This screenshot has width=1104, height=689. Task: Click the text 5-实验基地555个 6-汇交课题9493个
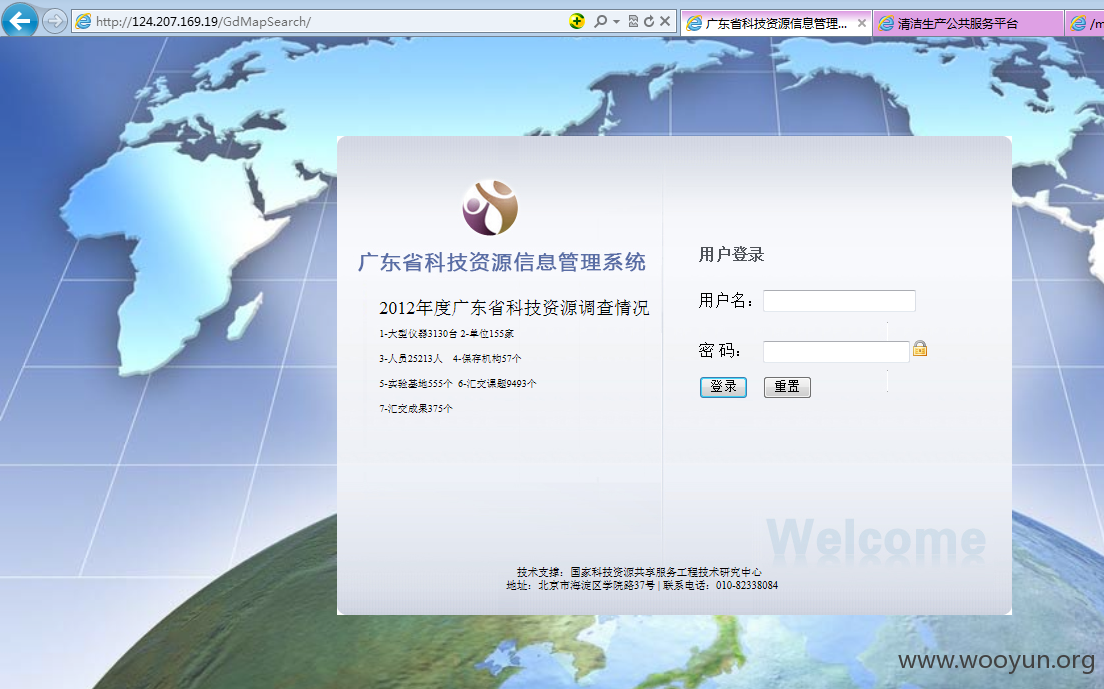click(x=458, y=384)
